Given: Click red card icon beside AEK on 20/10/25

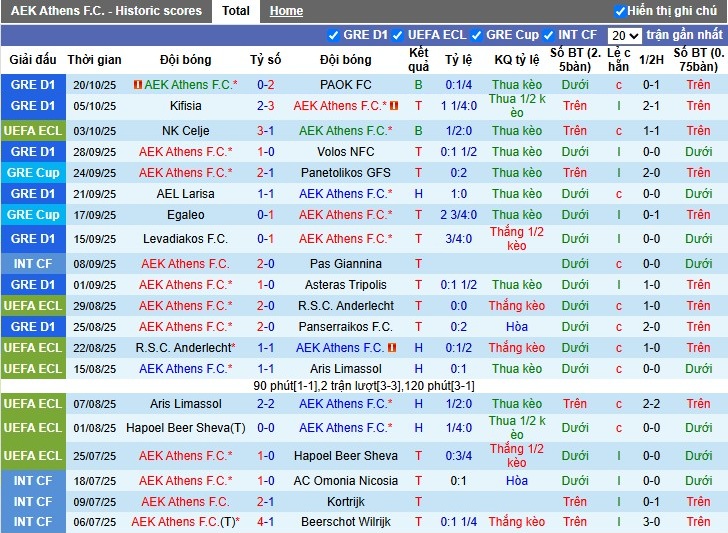Looking at the screenshot, I should point(137,85).
